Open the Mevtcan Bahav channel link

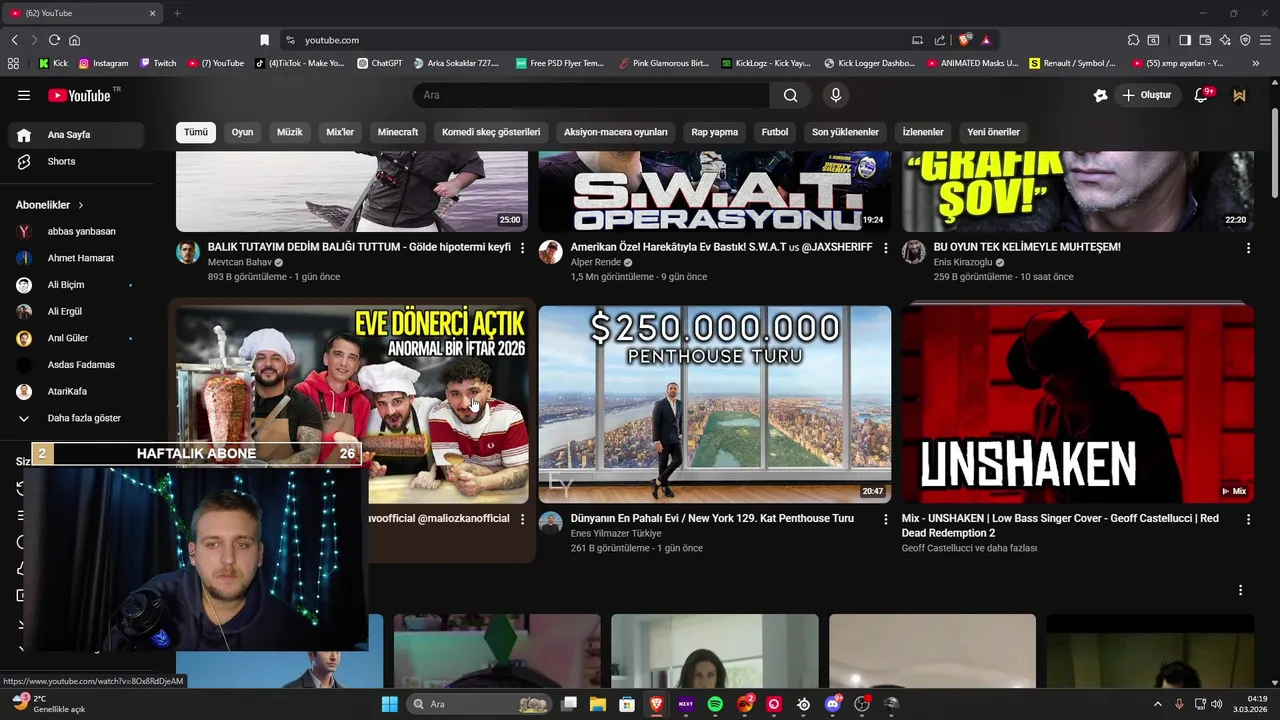(240, 262)
